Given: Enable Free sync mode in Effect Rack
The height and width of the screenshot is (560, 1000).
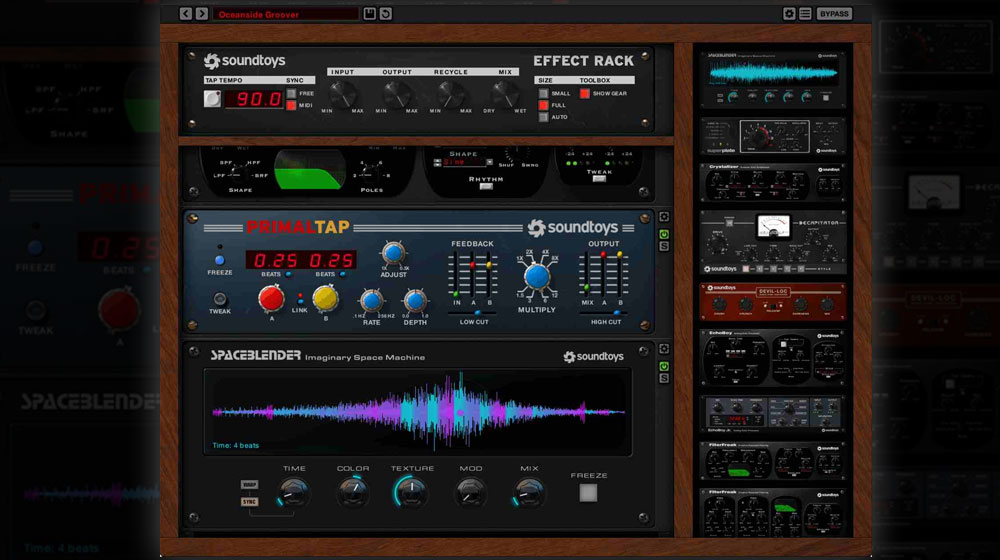Looking at the screenshot, I should [292, 93].
